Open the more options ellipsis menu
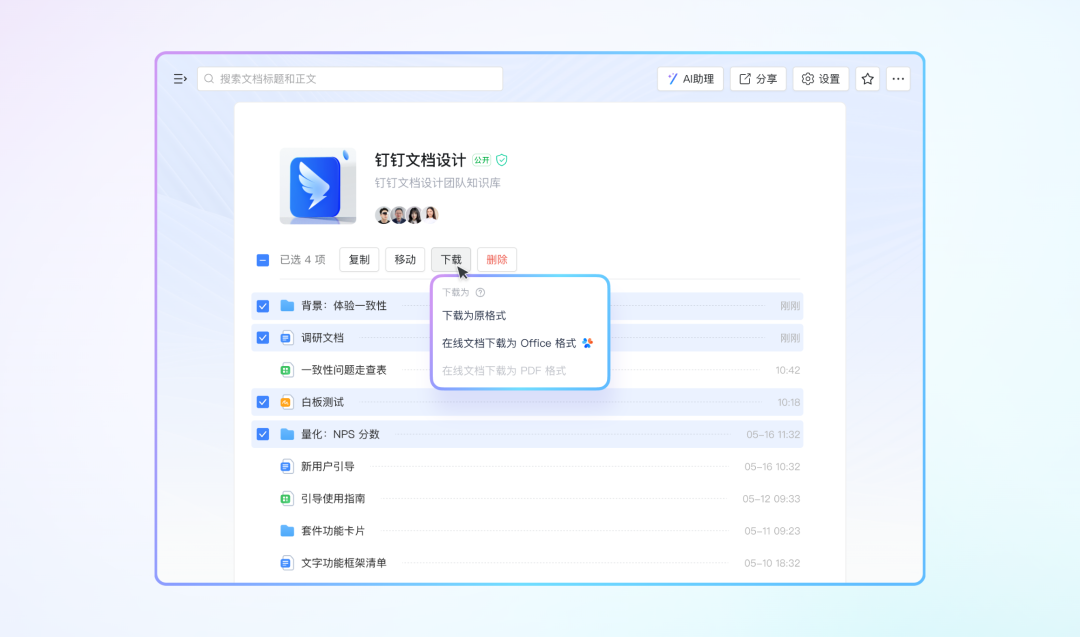 [x=898, y=79]
